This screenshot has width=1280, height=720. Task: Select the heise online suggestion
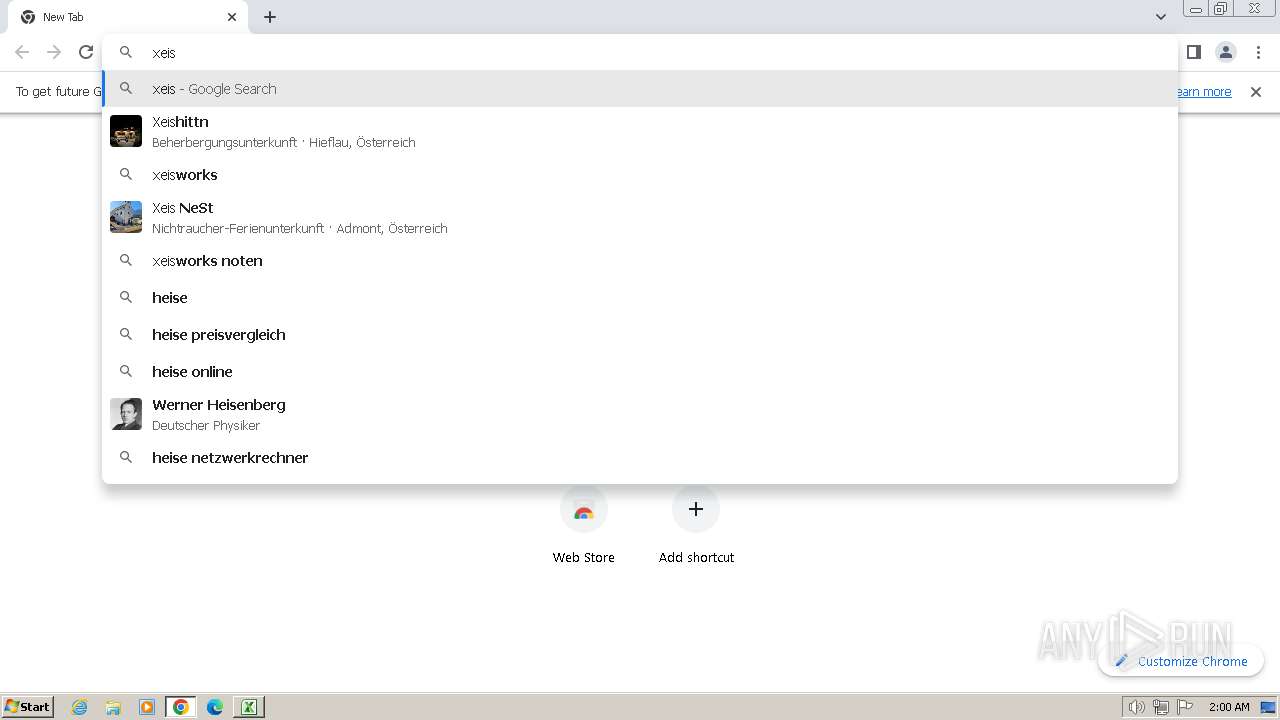point(640,372)
